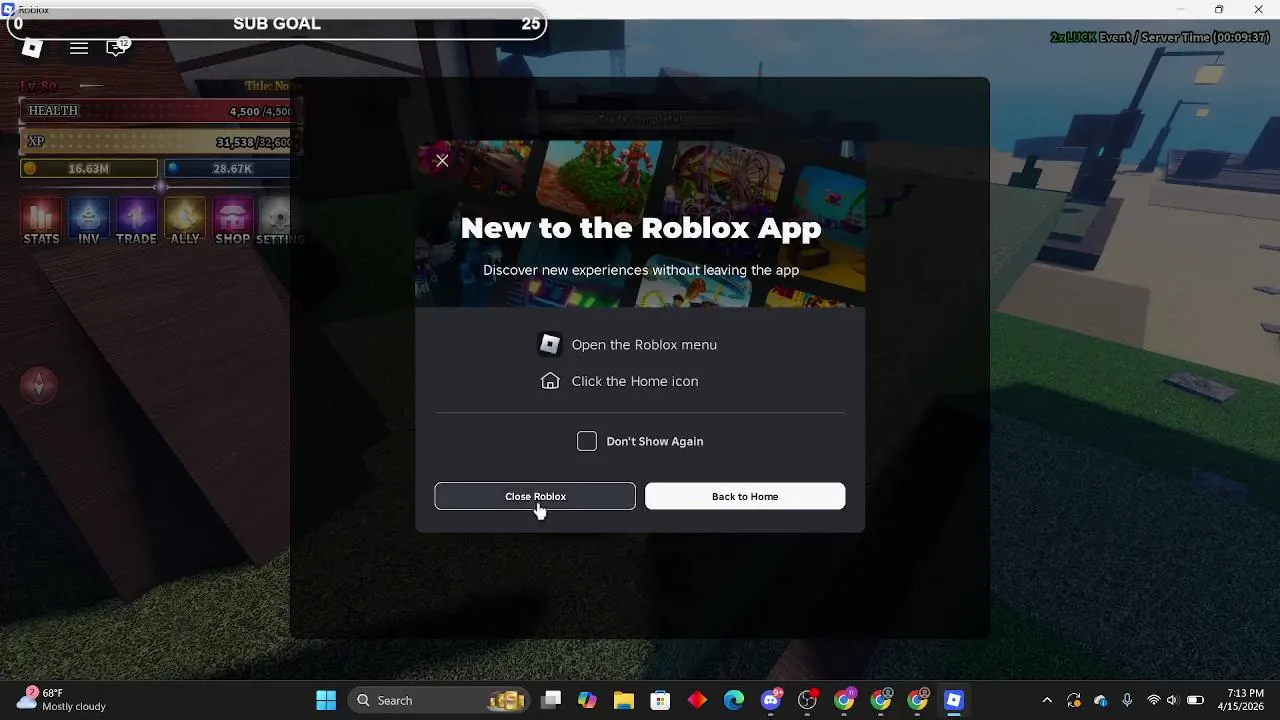Click the 'Open the Roblox menu' text
1280x720 pixels.
pos(644,344)
